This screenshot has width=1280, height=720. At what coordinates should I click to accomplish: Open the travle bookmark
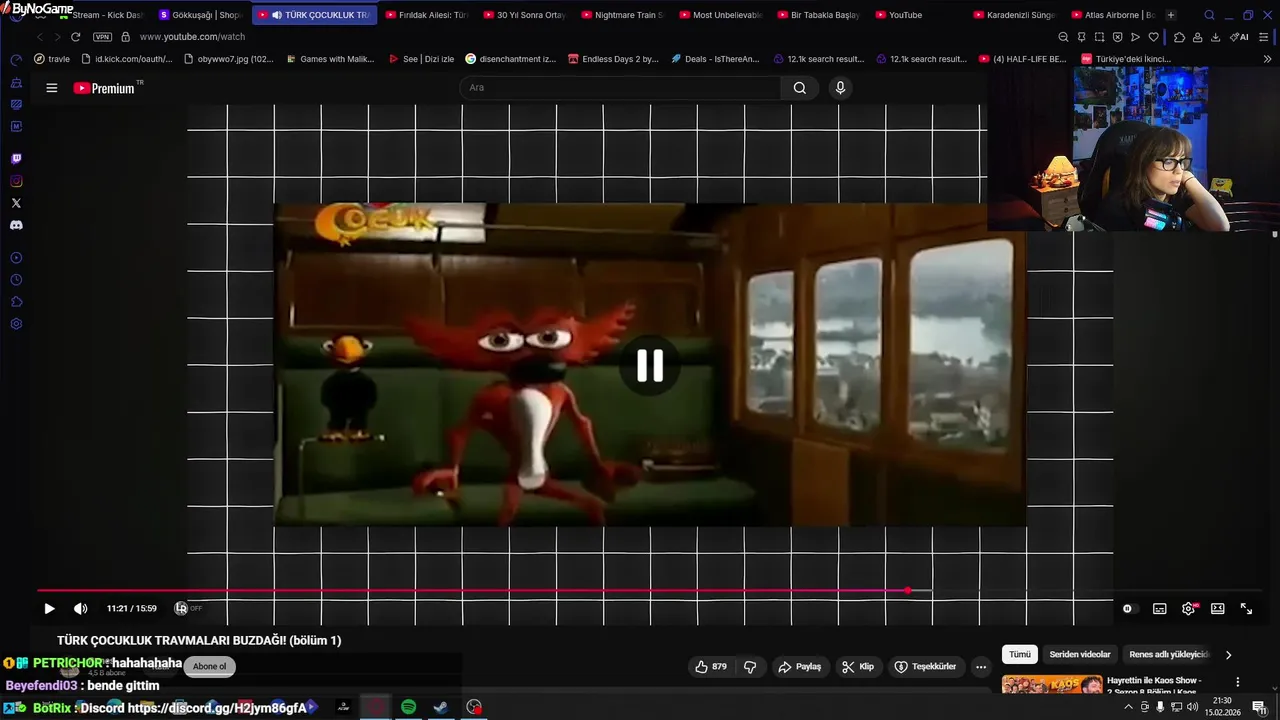pos(52,59)
